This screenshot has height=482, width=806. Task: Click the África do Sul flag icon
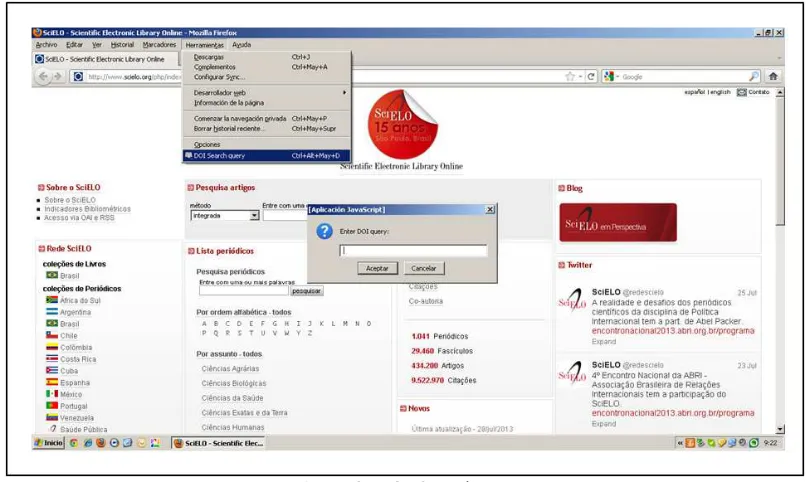pyautogui.click(x=52, y=300)
